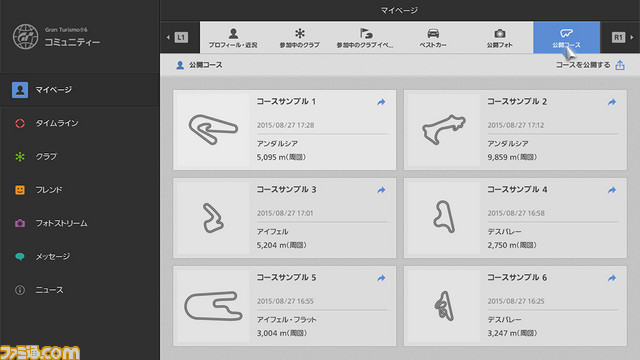Share コースサンプル 1 via arrow icon
The image size is (640, 360).
(x=381, y=102)
